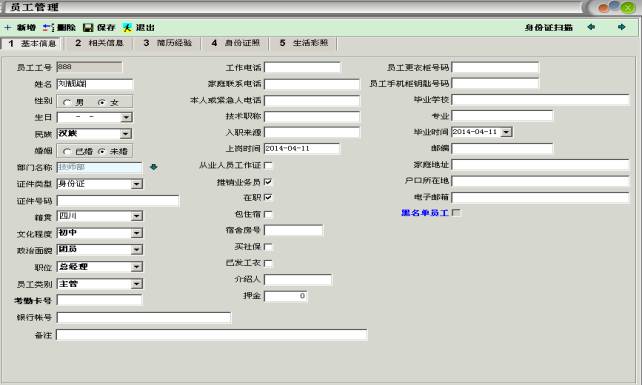Click the 删除 delete icon
This screenshot has width=642, height=385.
pyautogui.click(x=48, y=27)
